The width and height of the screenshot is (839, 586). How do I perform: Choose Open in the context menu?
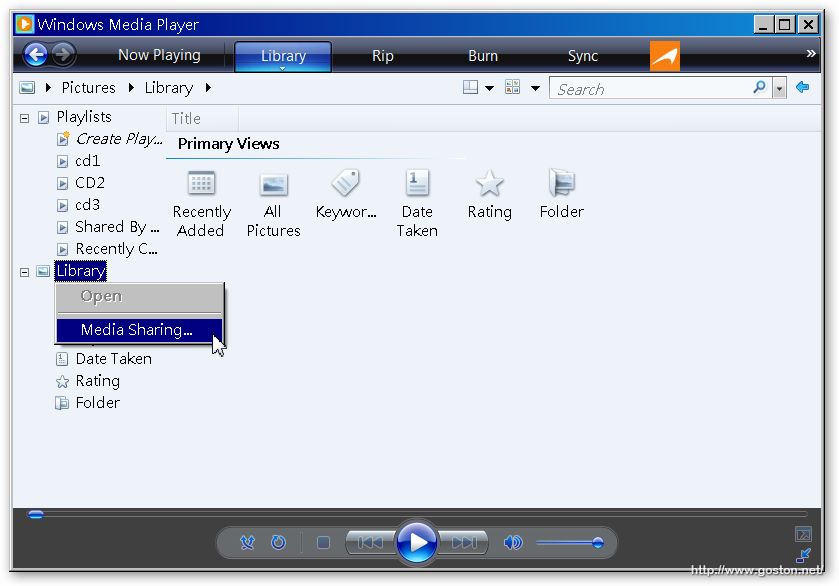(x=139, y=296)
